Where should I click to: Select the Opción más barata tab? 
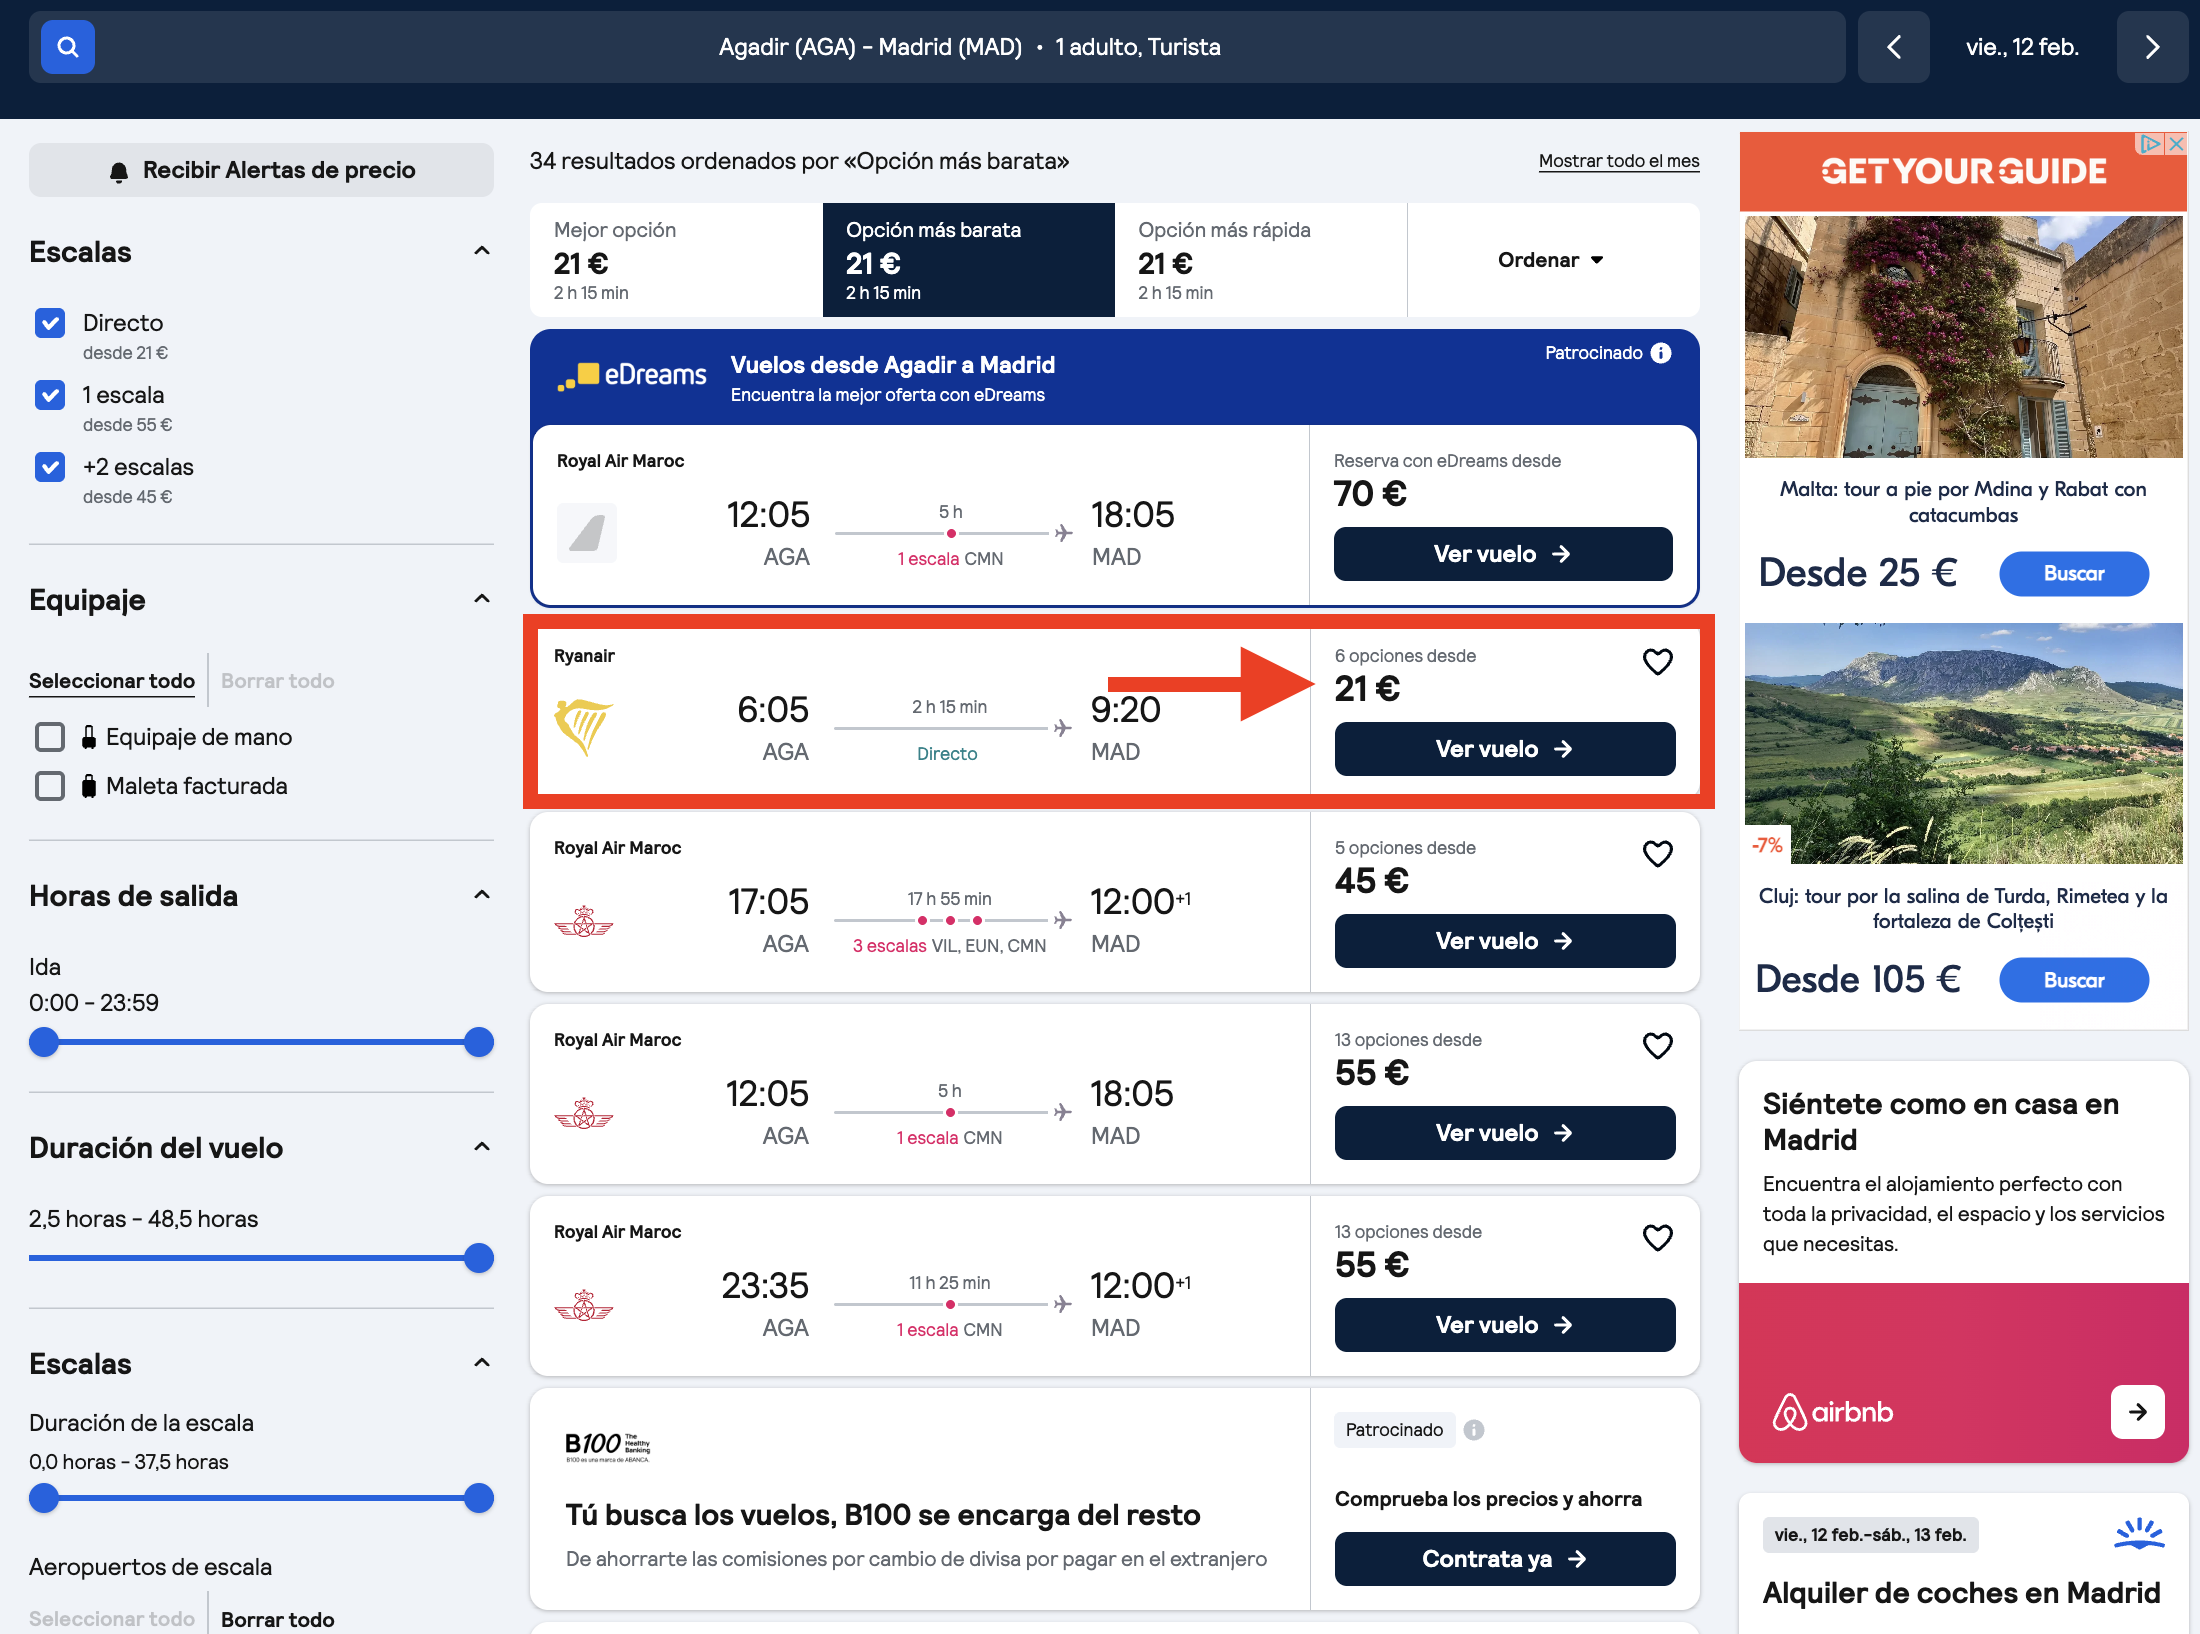tap(968, 260)
